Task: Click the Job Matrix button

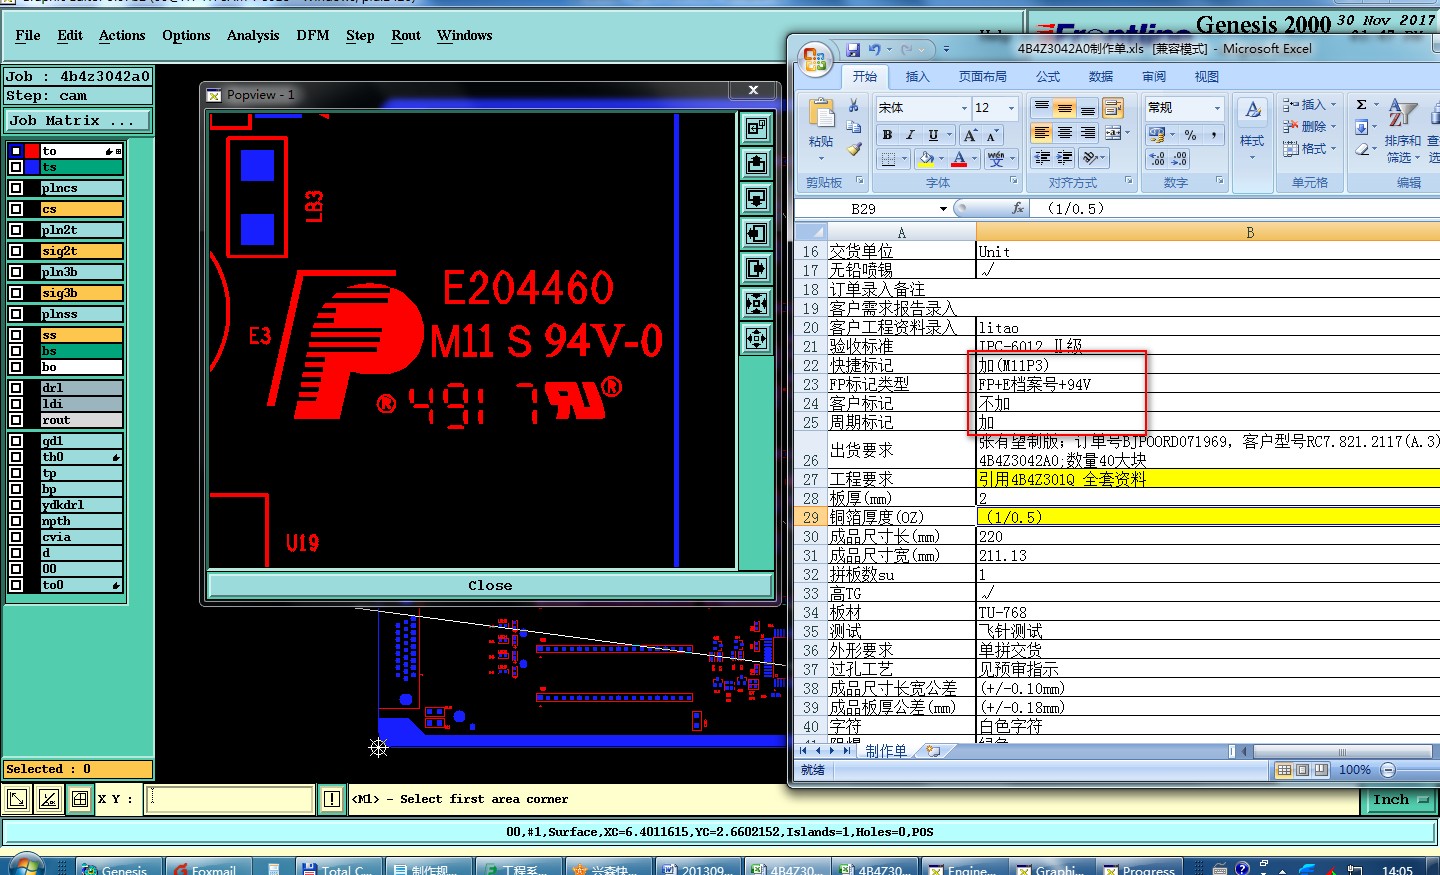Action: (x=78, y=121)
